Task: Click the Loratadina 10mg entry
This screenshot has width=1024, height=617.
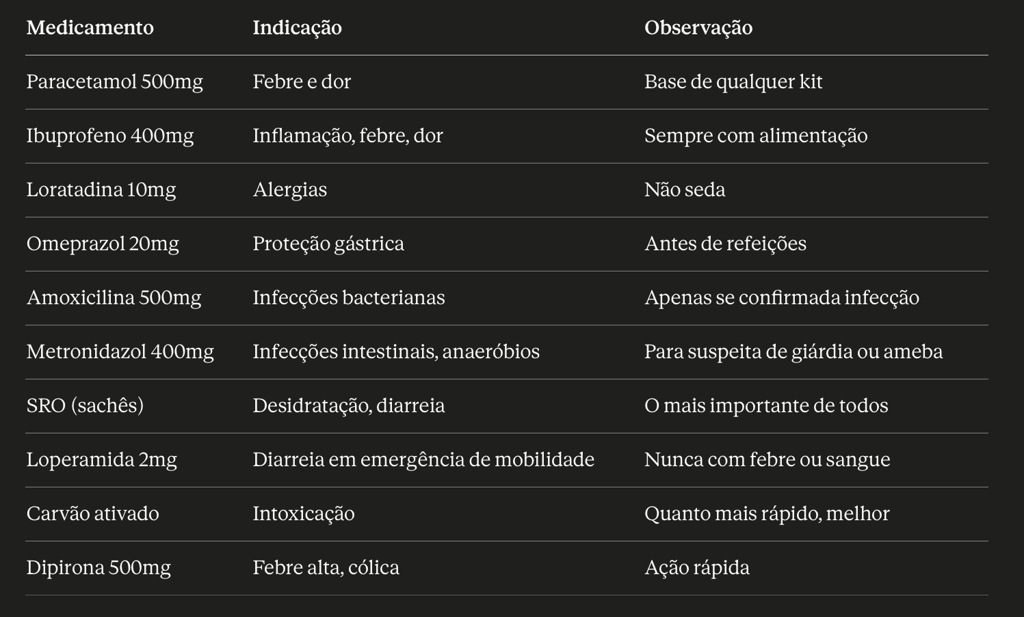Action: click(x=101, y=190)
